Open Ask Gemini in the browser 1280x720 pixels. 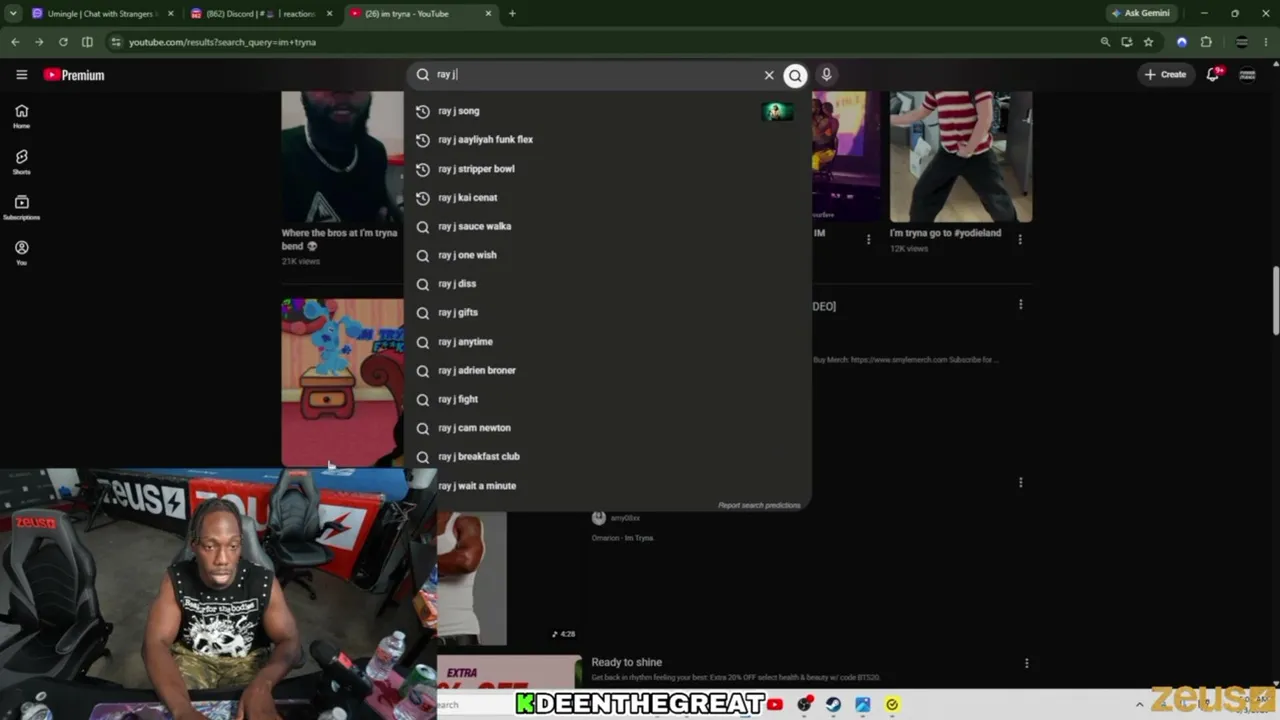coord(1140,14)
